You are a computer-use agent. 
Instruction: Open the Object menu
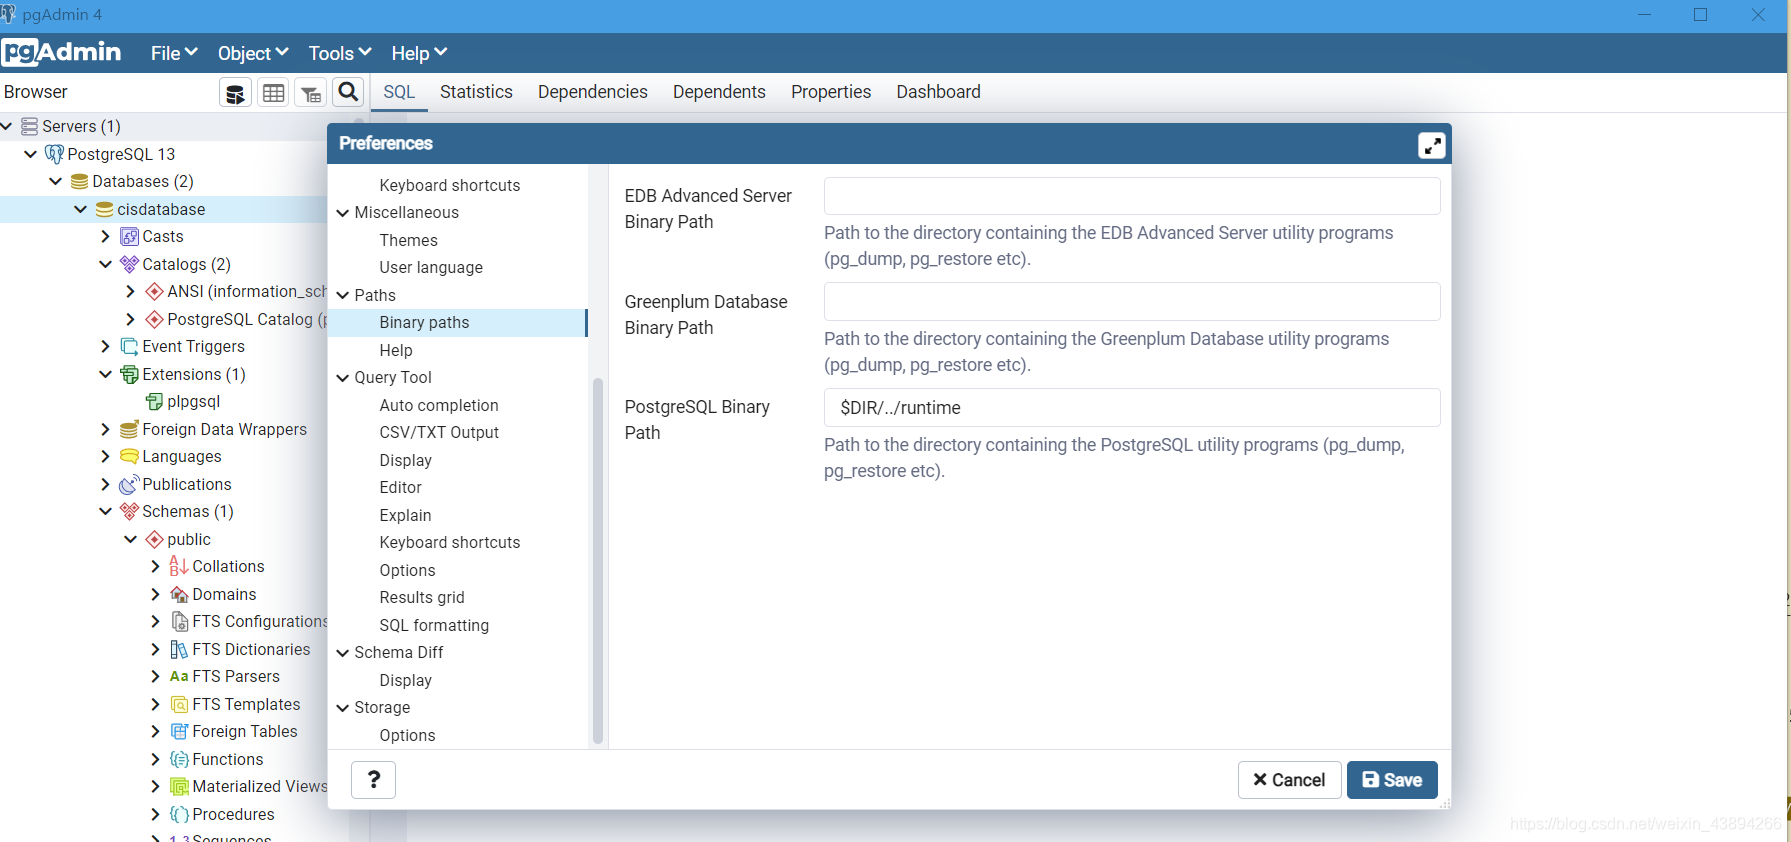point(253,53)
